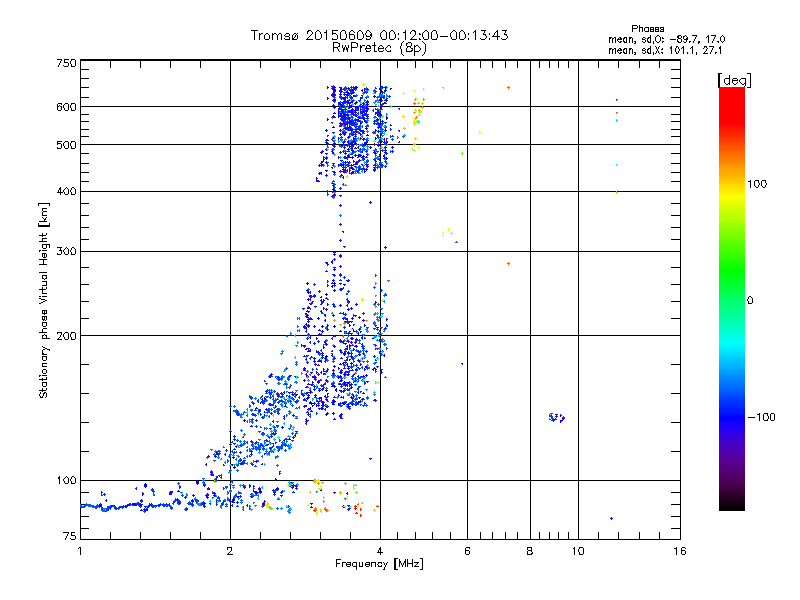800x600 pixels.
Task: Click the x-axis tick label '10'
Action: click(578, 551)
